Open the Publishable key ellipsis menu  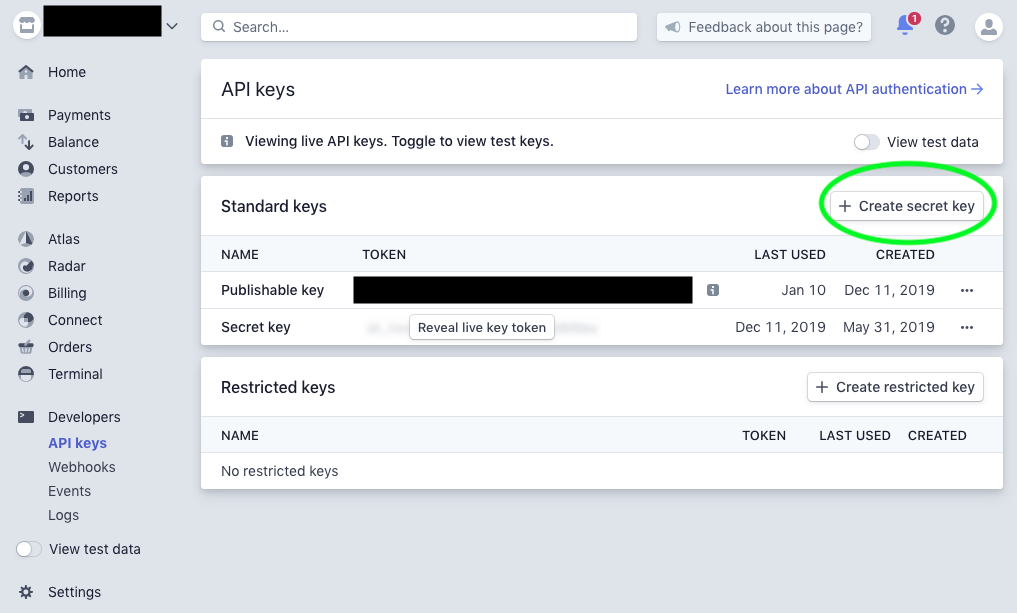point(968,290)
